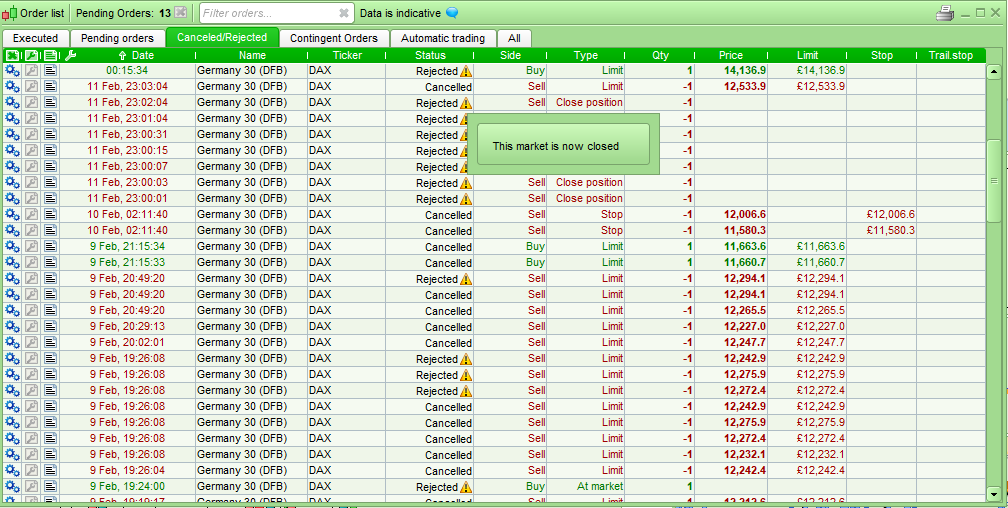This screenshot has height=508, width=1008.
Task: Click the limit value £12,232.1
Action: 820,454
